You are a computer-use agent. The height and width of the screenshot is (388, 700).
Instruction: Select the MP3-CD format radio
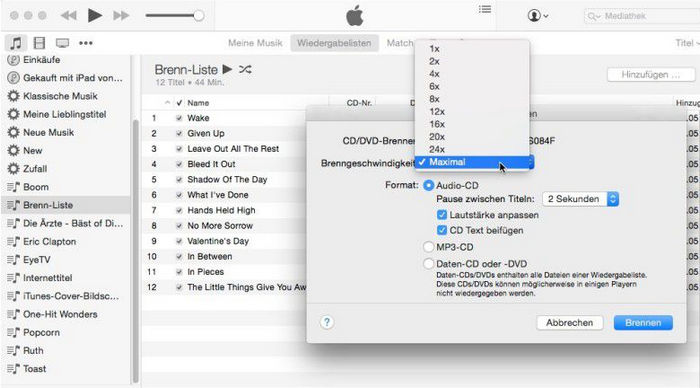(429, 247)
